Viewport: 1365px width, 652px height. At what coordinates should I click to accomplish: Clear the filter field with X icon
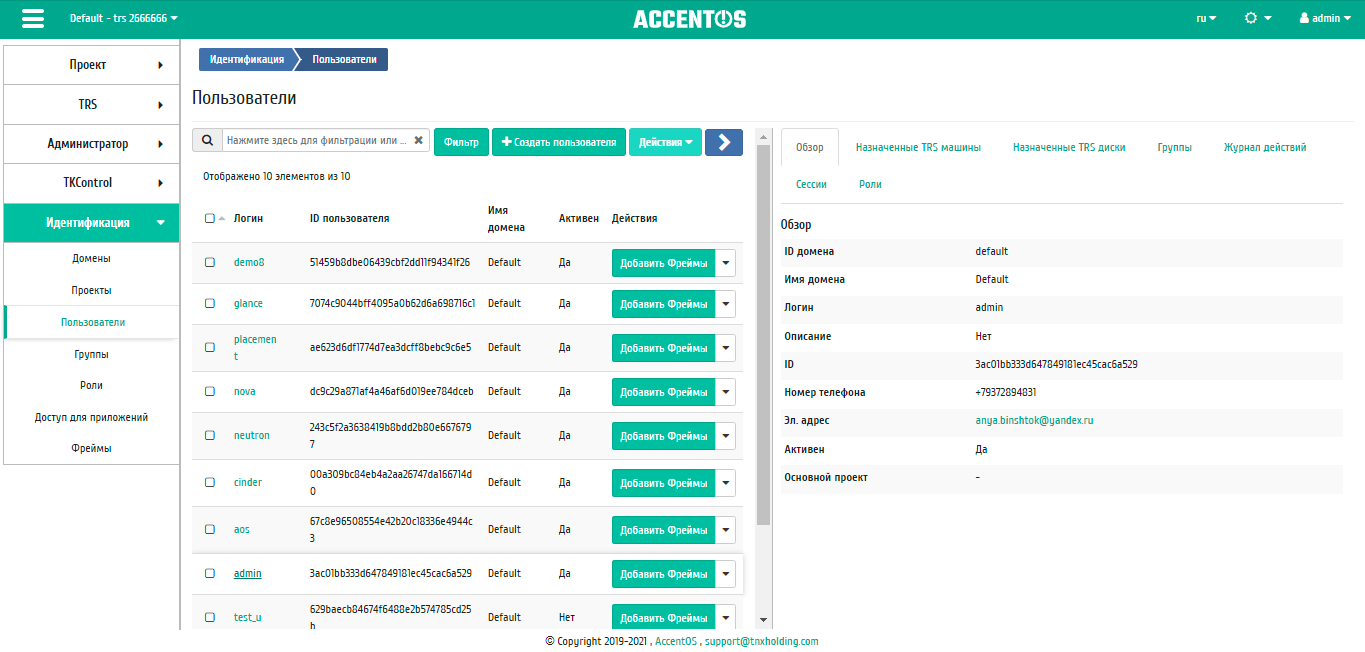click(x=419, y=141)
